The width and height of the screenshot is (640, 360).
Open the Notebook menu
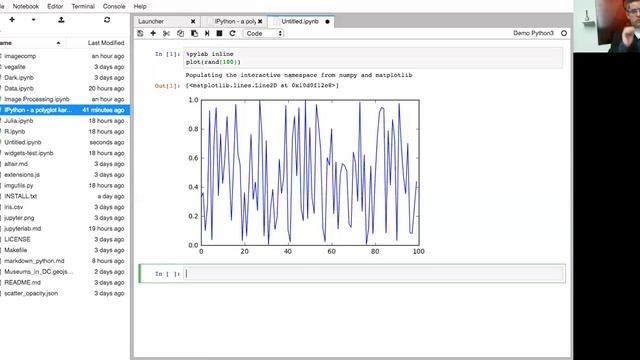(x=26, y=7)
